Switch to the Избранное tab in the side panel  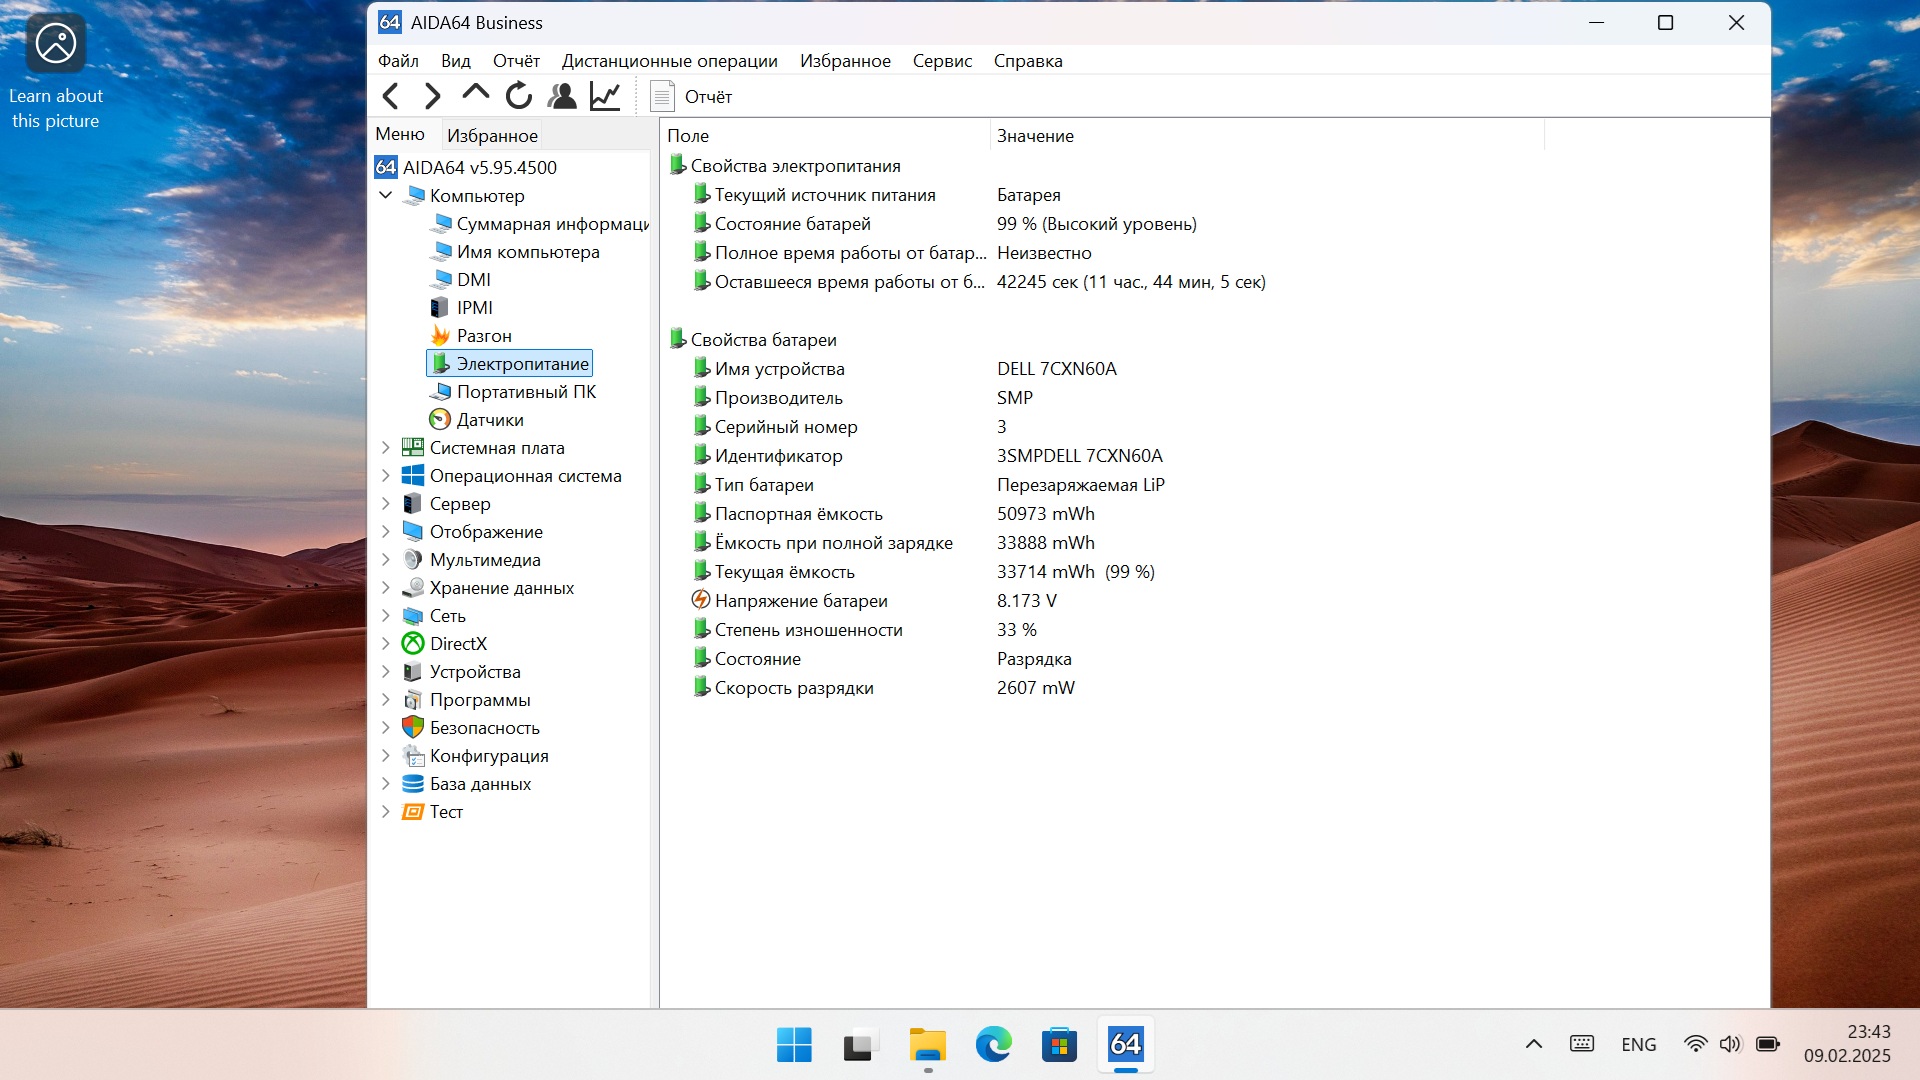click(492, 135)
